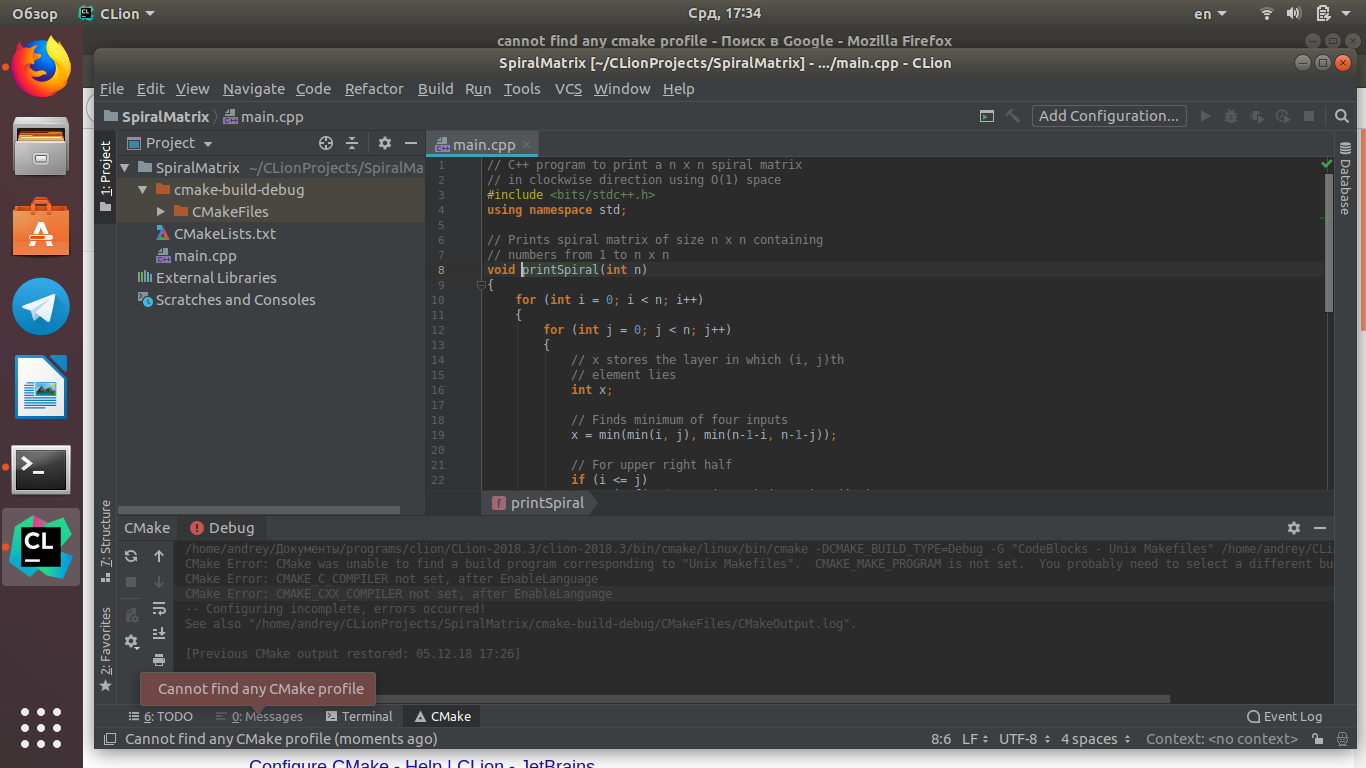Collapse the cmake-build-debug folder arrow
The image size is (1366, 768).
(x=143, y=190)
